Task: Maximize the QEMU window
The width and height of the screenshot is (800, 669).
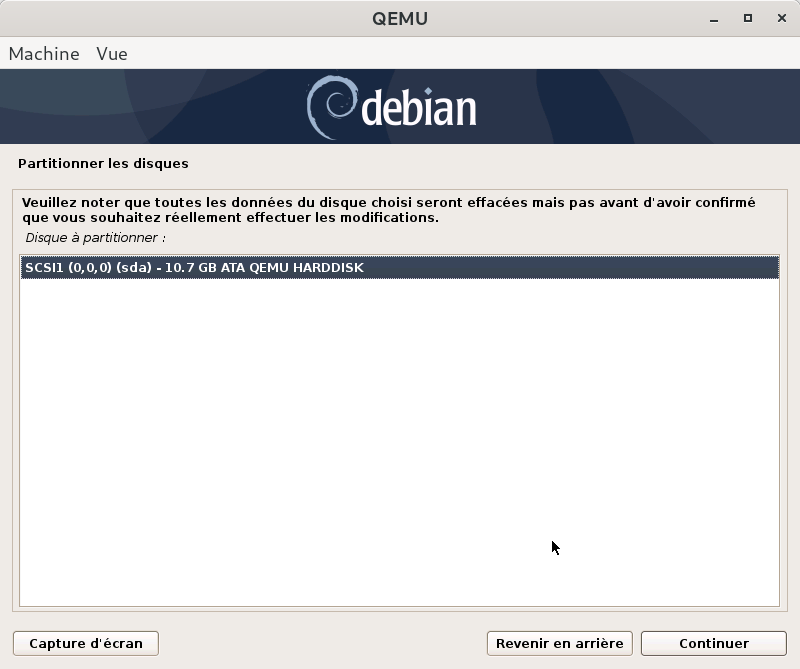Action: click(x=747, y=18)
